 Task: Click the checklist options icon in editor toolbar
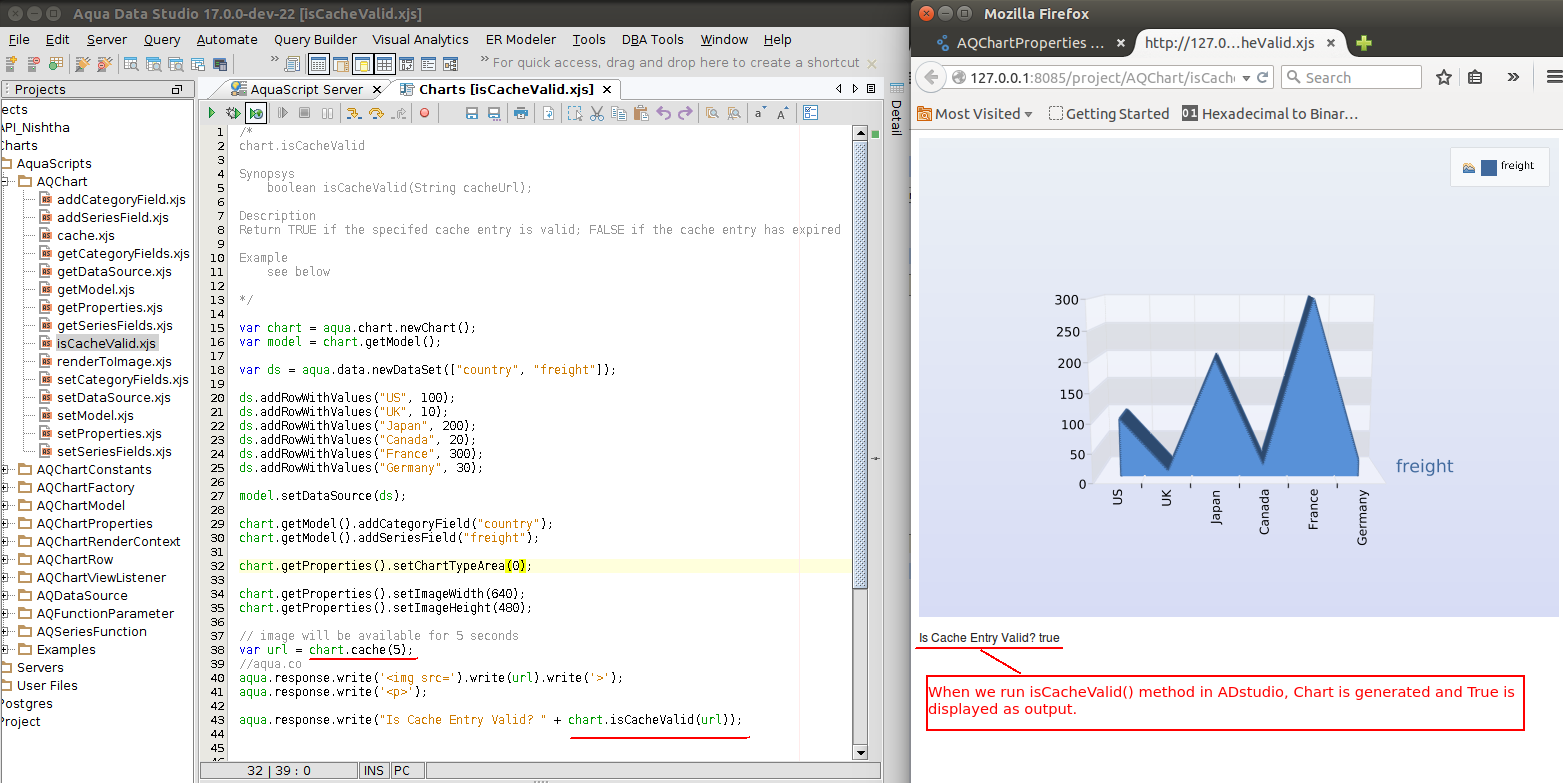(811, 113)
